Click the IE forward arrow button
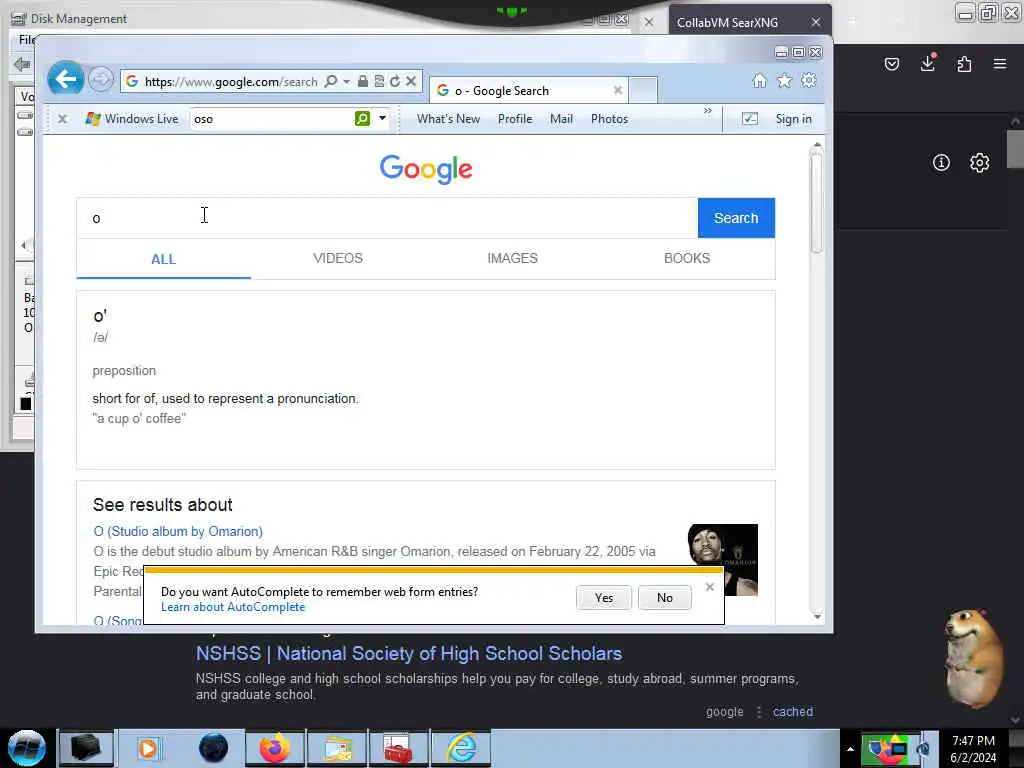Viewport: 1024px width, 768px height. pyautogui.click(x=101, y=80)
